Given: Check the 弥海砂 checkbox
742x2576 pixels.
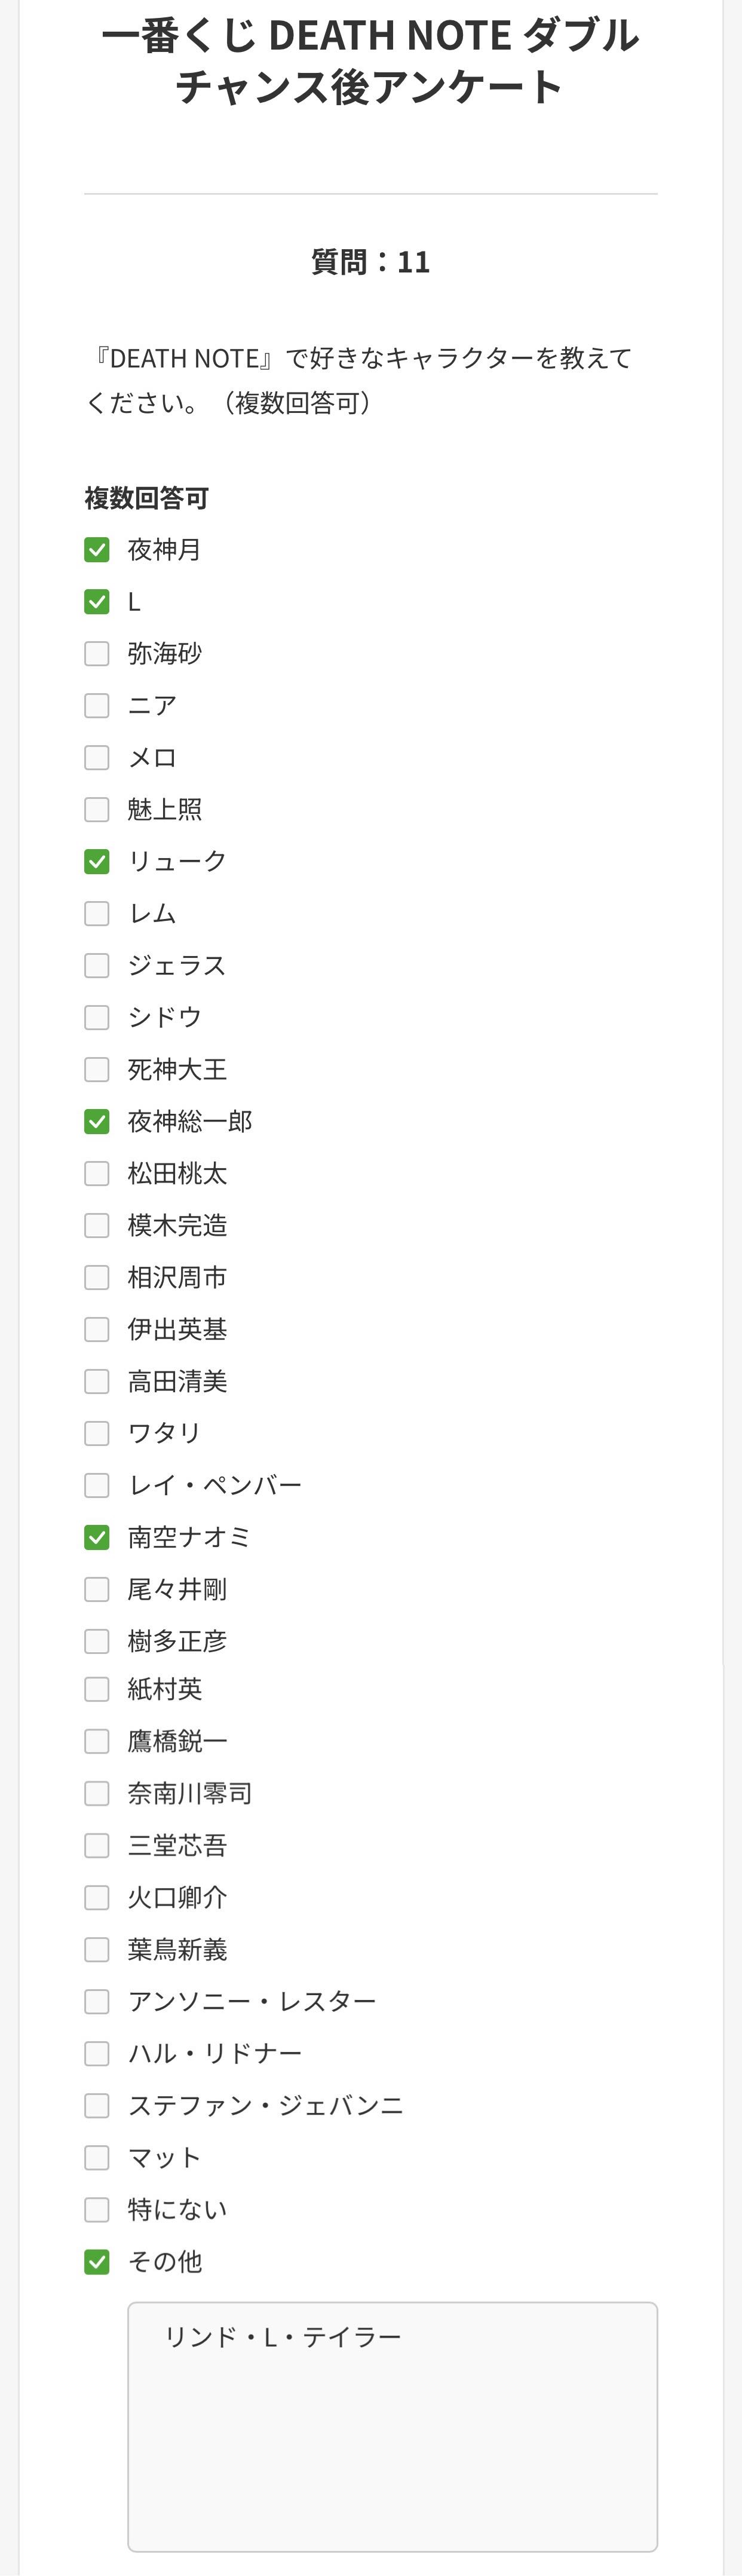Looking at the screenshot, I should pyautogui.click(x=97, y=654).
